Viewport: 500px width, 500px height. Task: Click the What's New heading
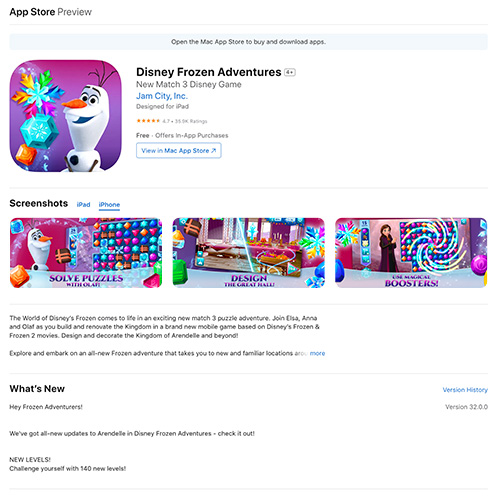pyautogui.click(x=37, y=389)
